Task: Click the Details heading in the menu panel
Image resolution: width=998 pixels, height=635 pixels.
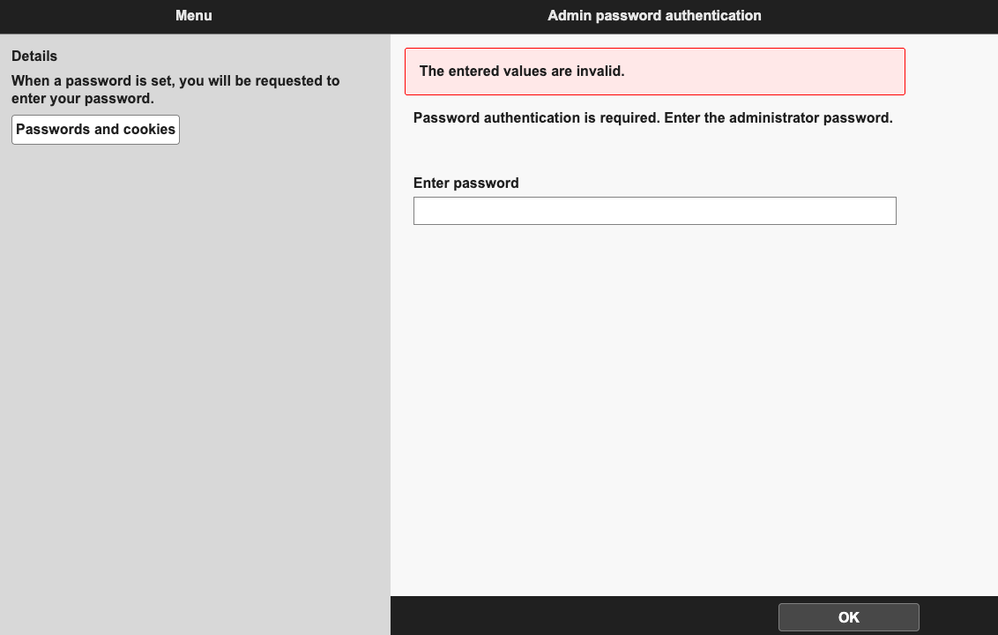Action: (x=34, y=56)
